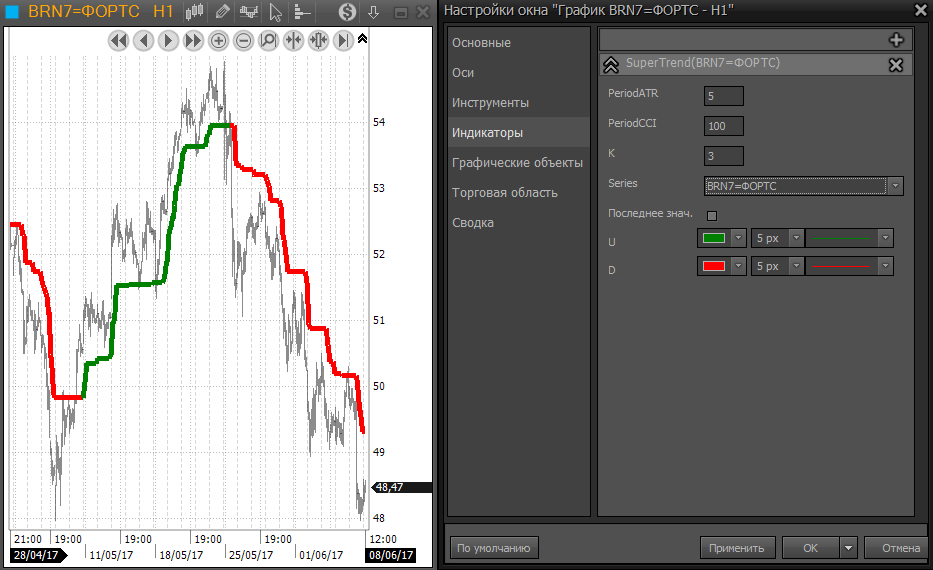
Task: Click the 'По умолчанию' button
Action: [x=493, y=548]
